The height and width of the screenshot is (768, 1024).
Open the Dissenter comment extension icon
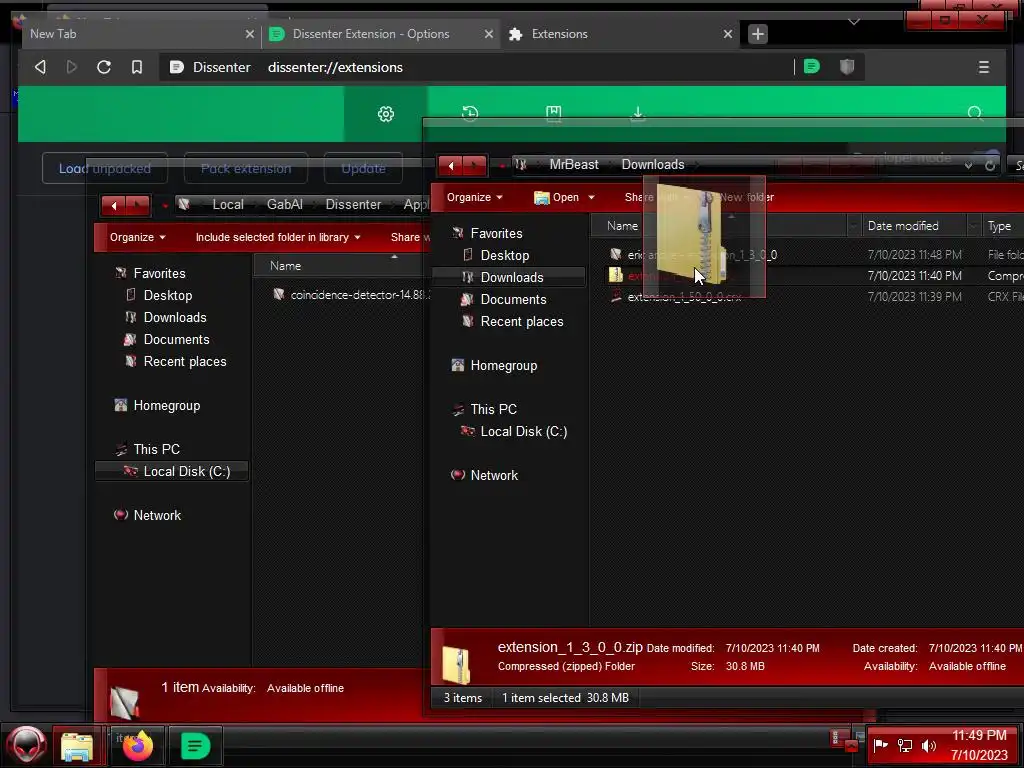click(x=812, y=67)
